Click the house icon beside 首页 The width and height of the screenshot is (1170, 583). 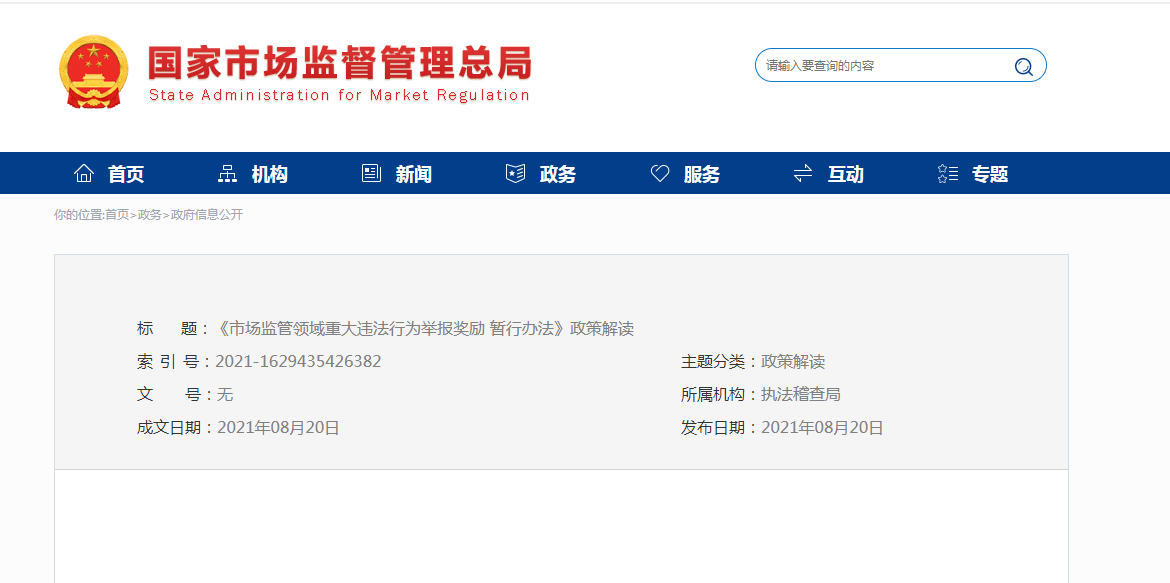click(84, 173)
